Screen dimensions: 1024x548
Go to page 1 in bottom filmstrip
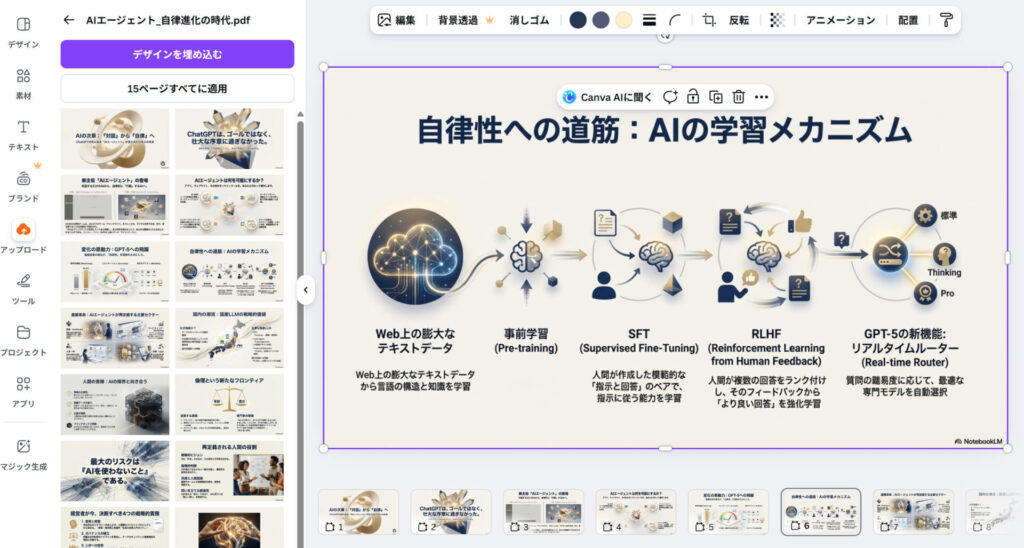click(359, 512)
